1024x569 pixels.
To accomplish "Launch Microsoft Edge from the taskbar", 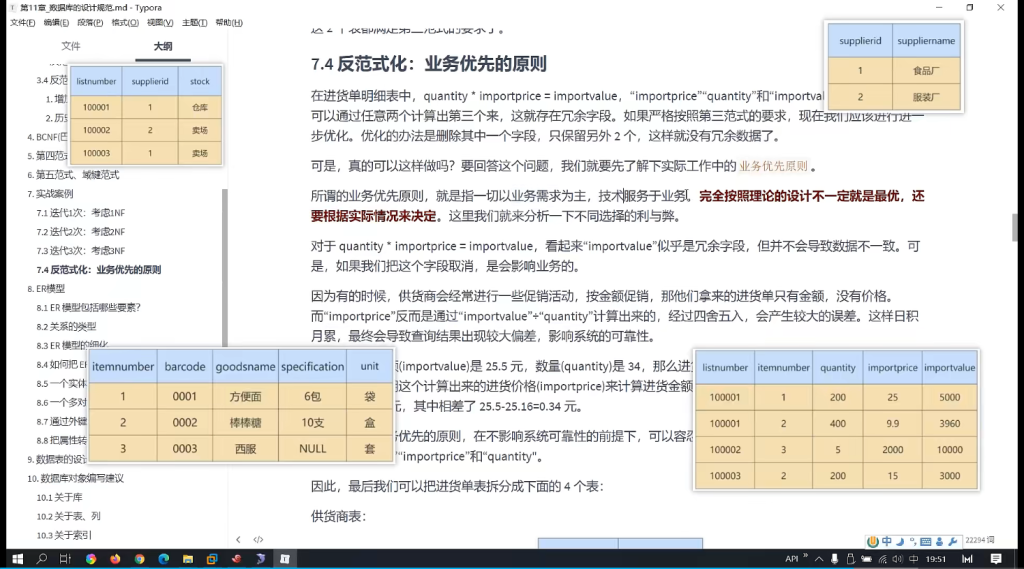I will [x=163, y=559].
